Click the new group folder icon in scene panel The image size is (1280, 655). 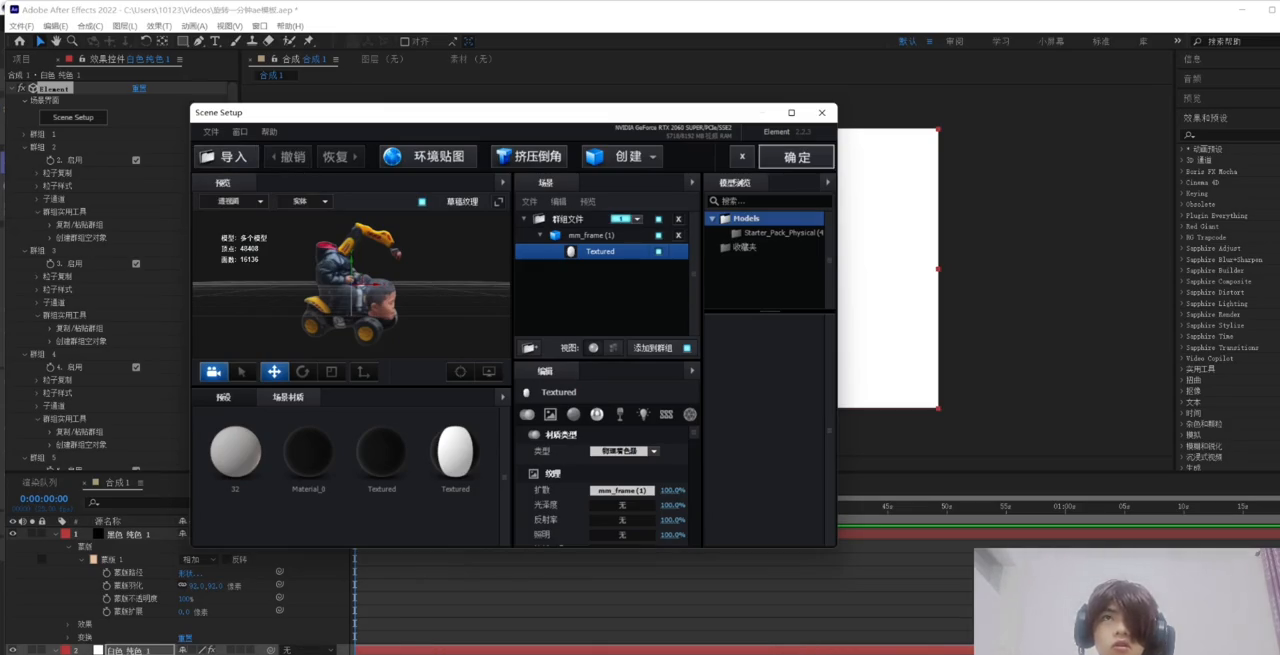click(x=530, y=348)
